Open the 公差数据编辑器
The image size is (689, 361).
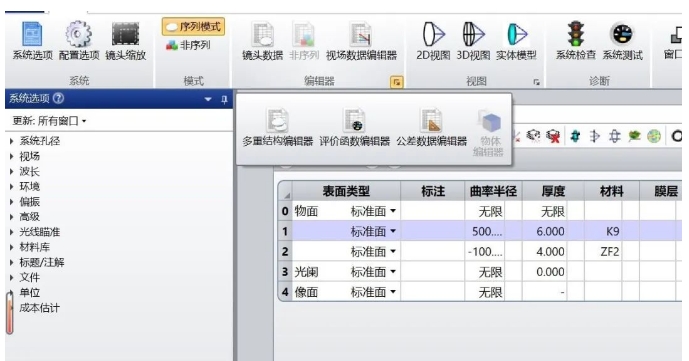(432, 127)
